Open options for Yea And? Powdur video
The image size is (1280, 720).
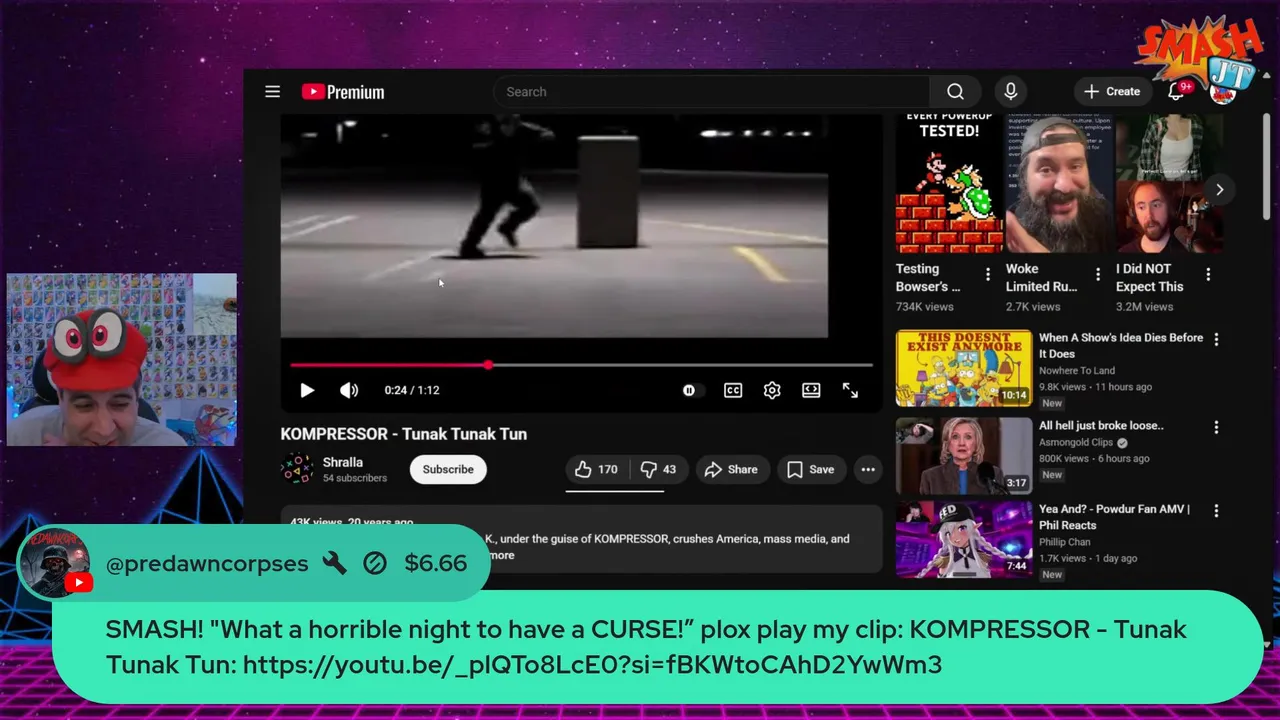tap(1216, 511)
